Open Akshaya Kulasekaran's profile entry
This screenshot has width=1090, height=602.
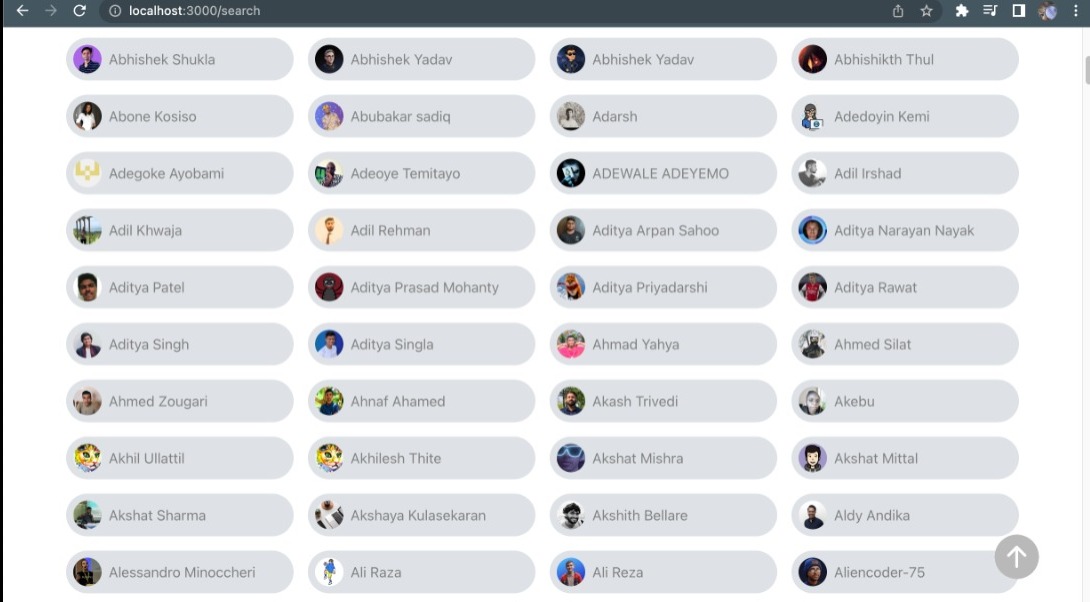[x=421, y=515]
